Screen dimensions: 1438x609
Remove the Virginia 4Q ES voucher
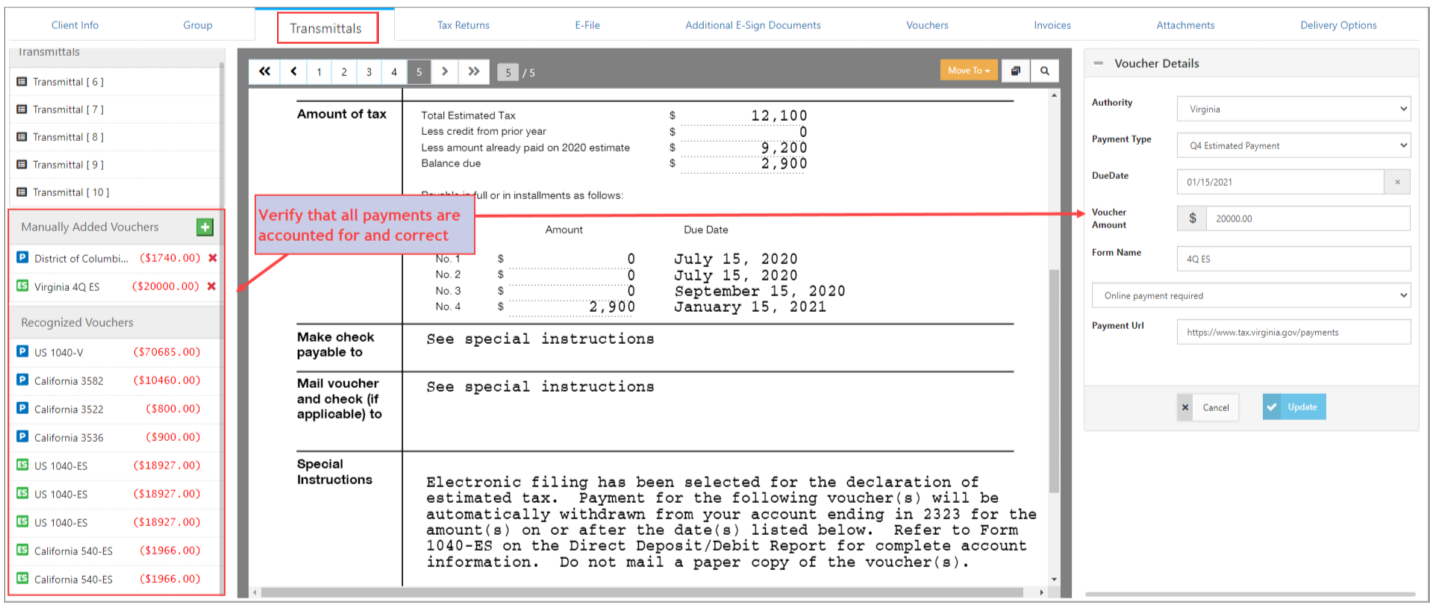[212, 286]
